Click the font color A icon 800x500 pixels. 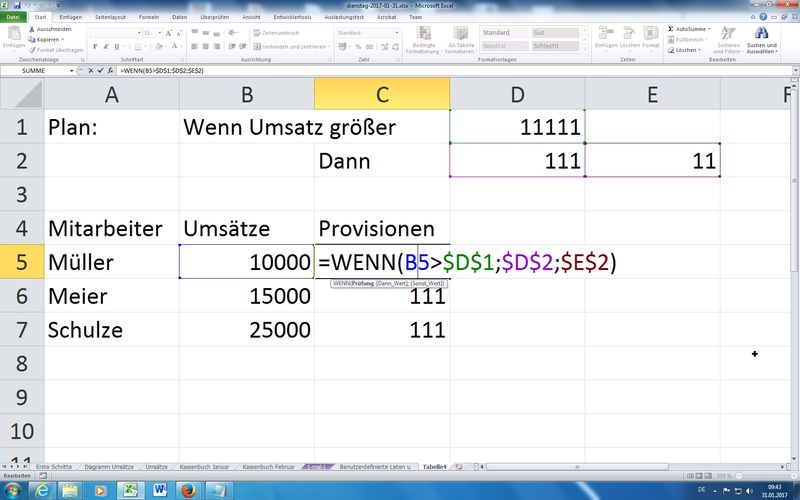(174, 47)
